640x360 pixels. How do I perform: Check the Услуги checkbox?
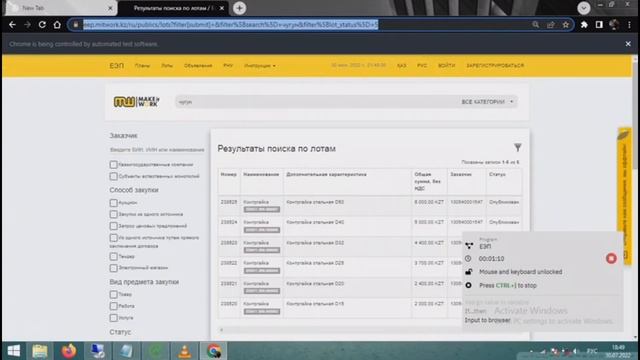[113, 318]
